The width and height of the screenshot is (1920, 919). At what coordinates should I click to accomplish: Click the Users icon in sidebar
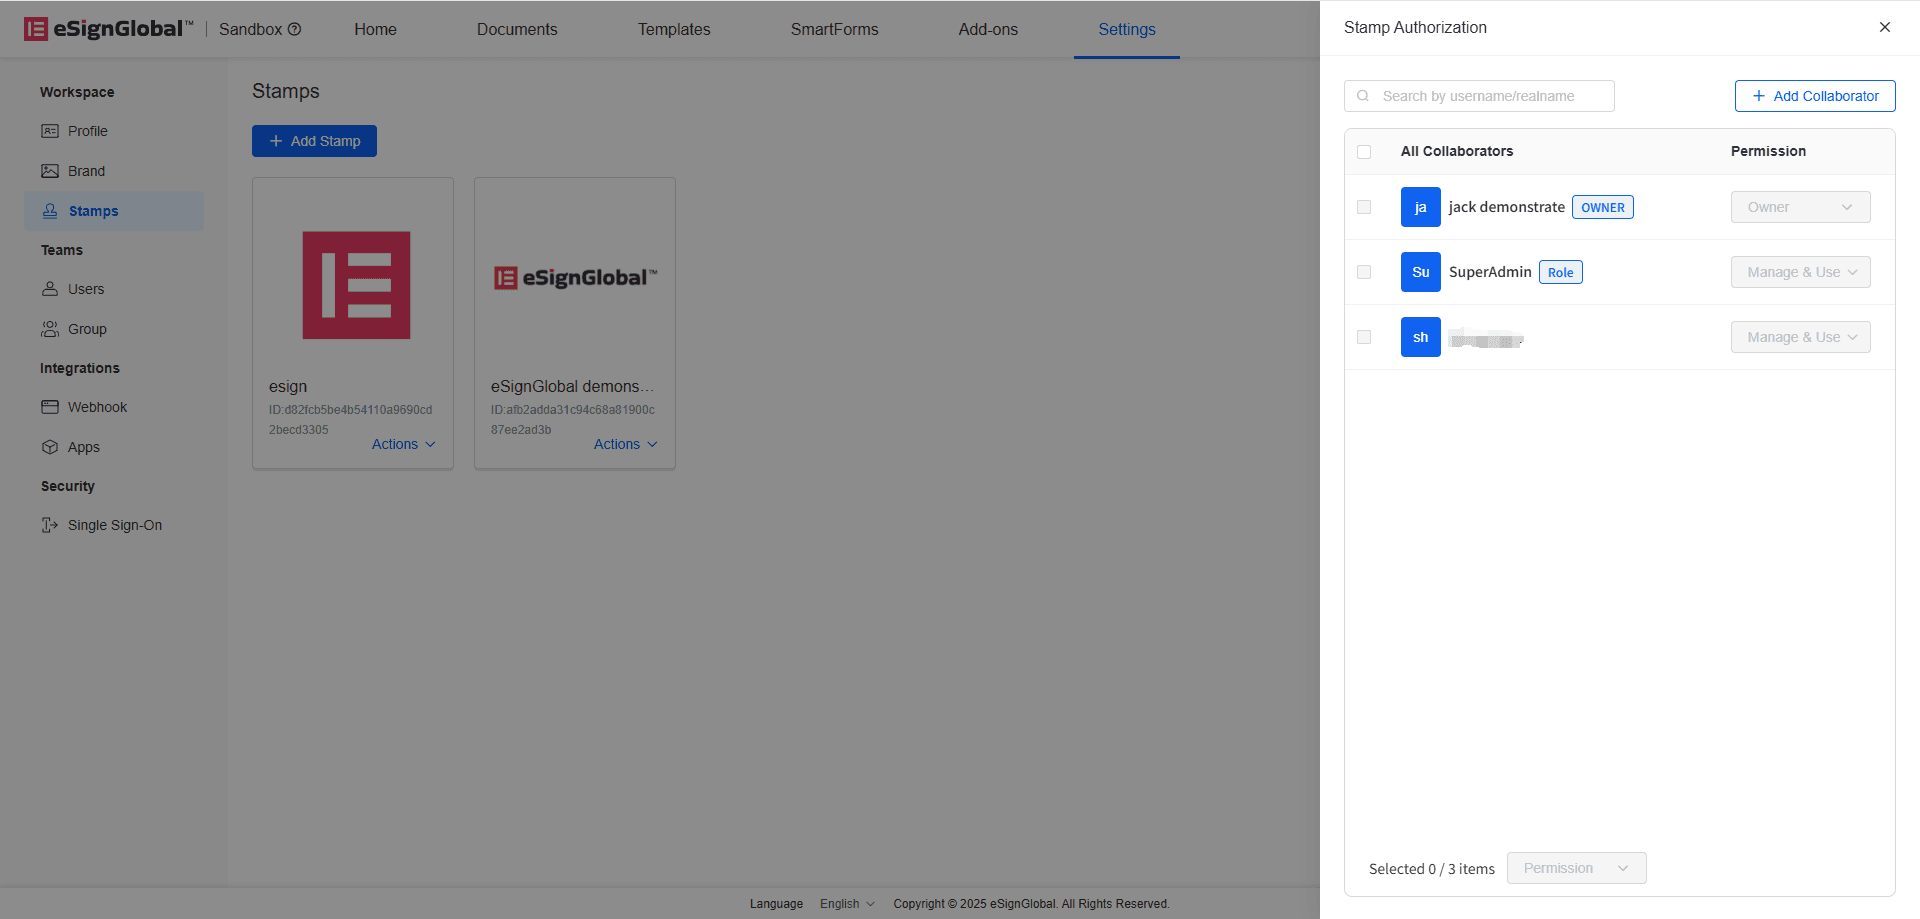click(50, 289)
